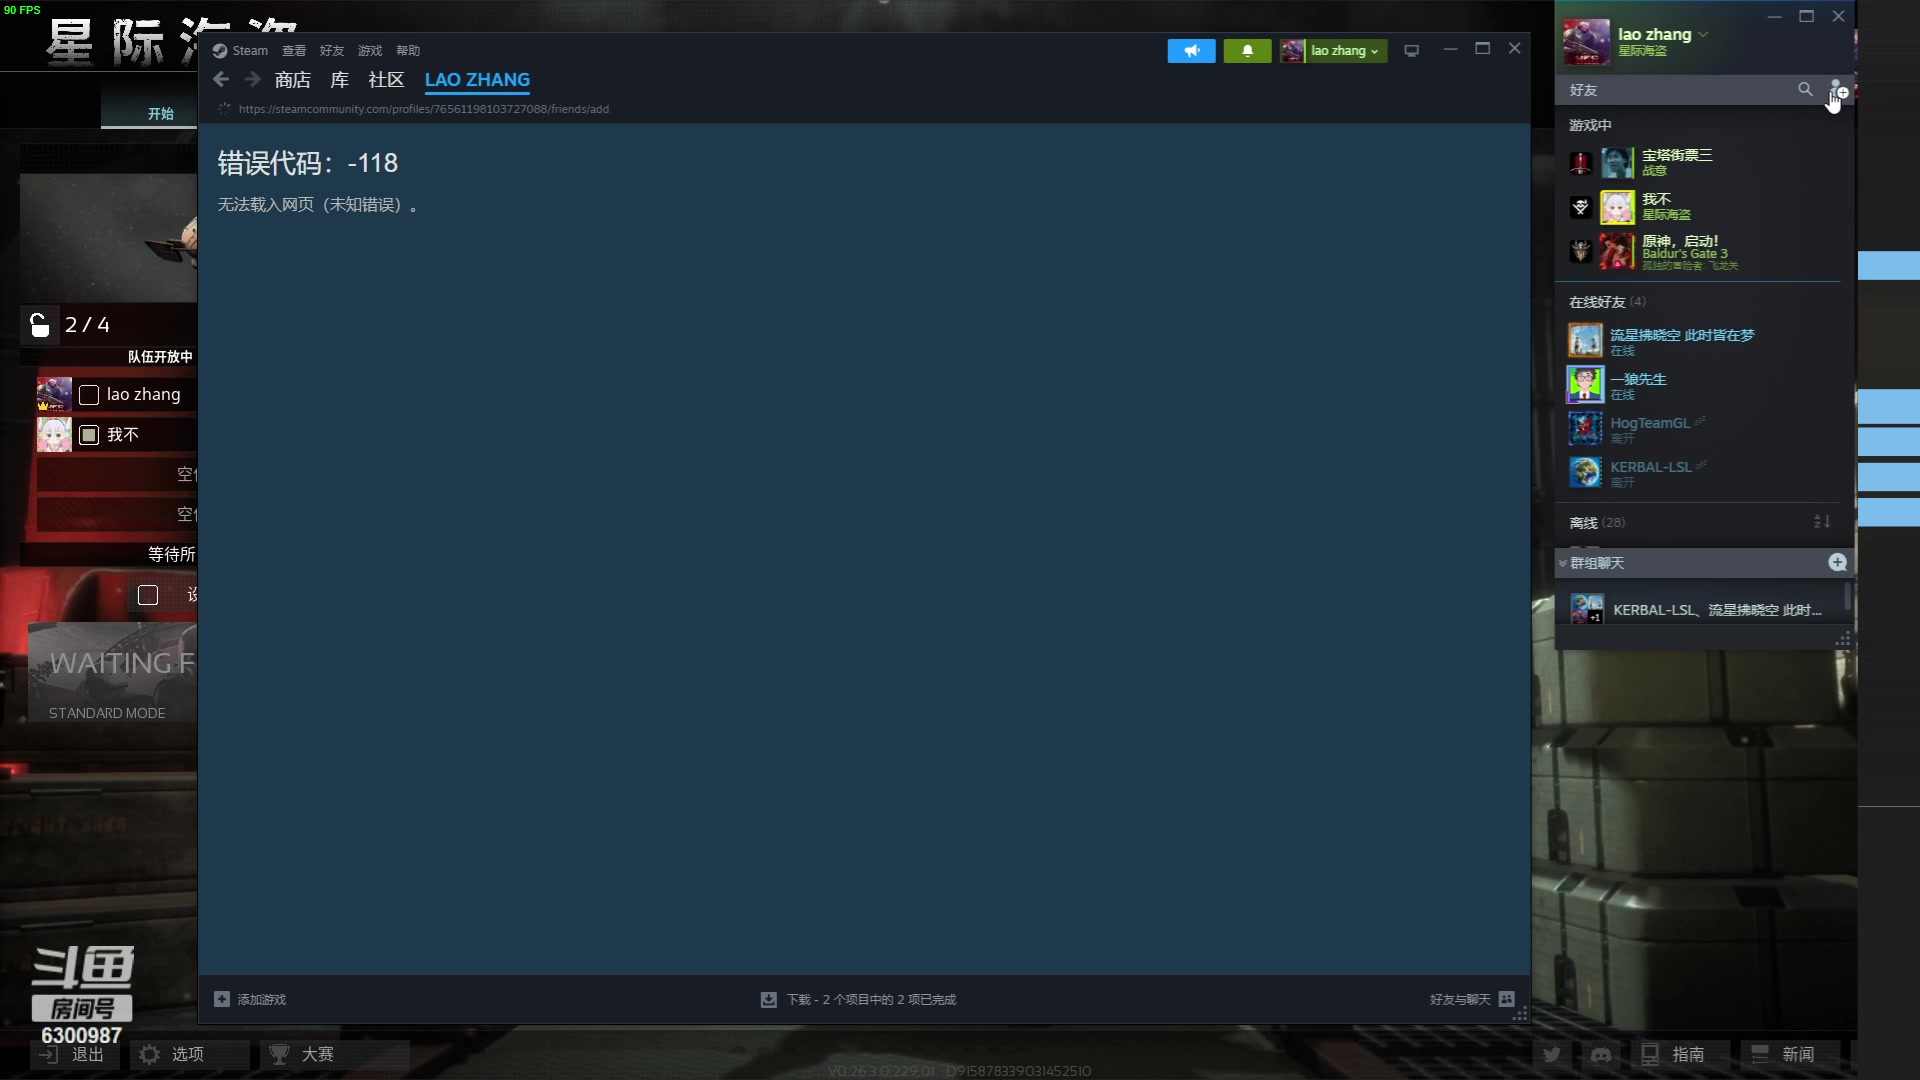Click the lobby lock icon next to 2 / 4
Screen dimensions: 1920x1080
click(39, 325)
